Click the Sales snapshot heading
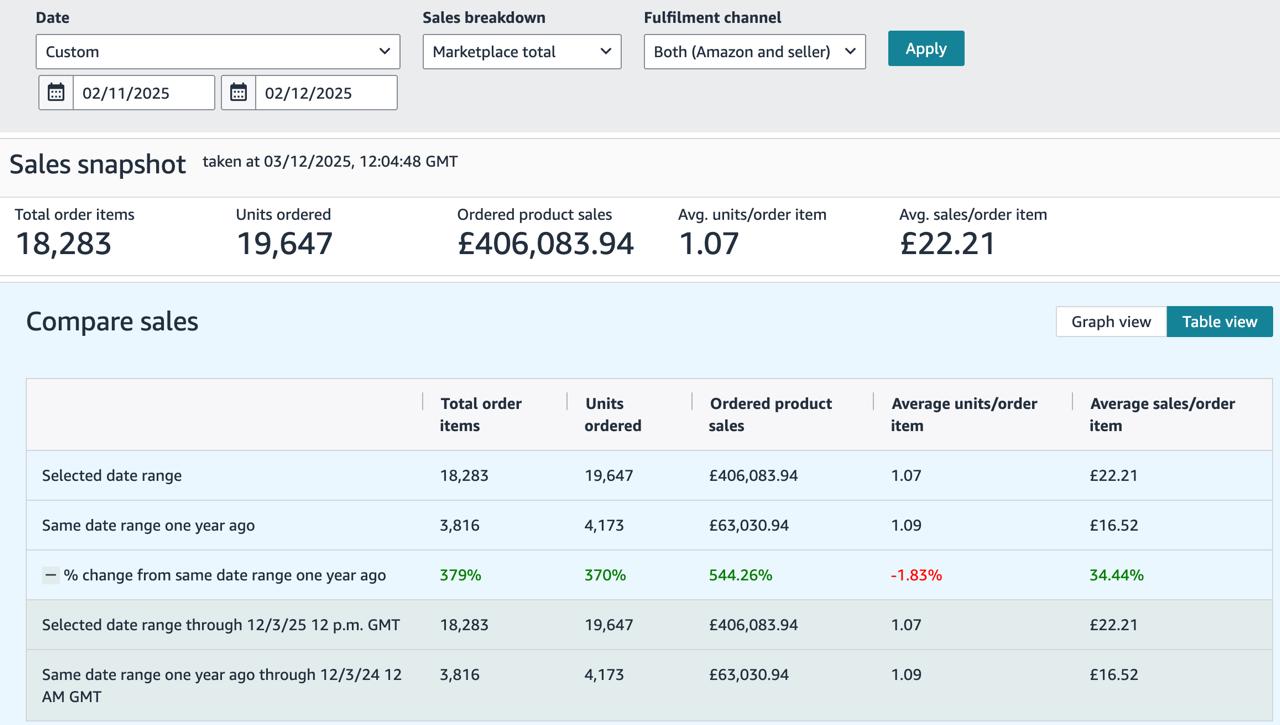 pos(98,164)
